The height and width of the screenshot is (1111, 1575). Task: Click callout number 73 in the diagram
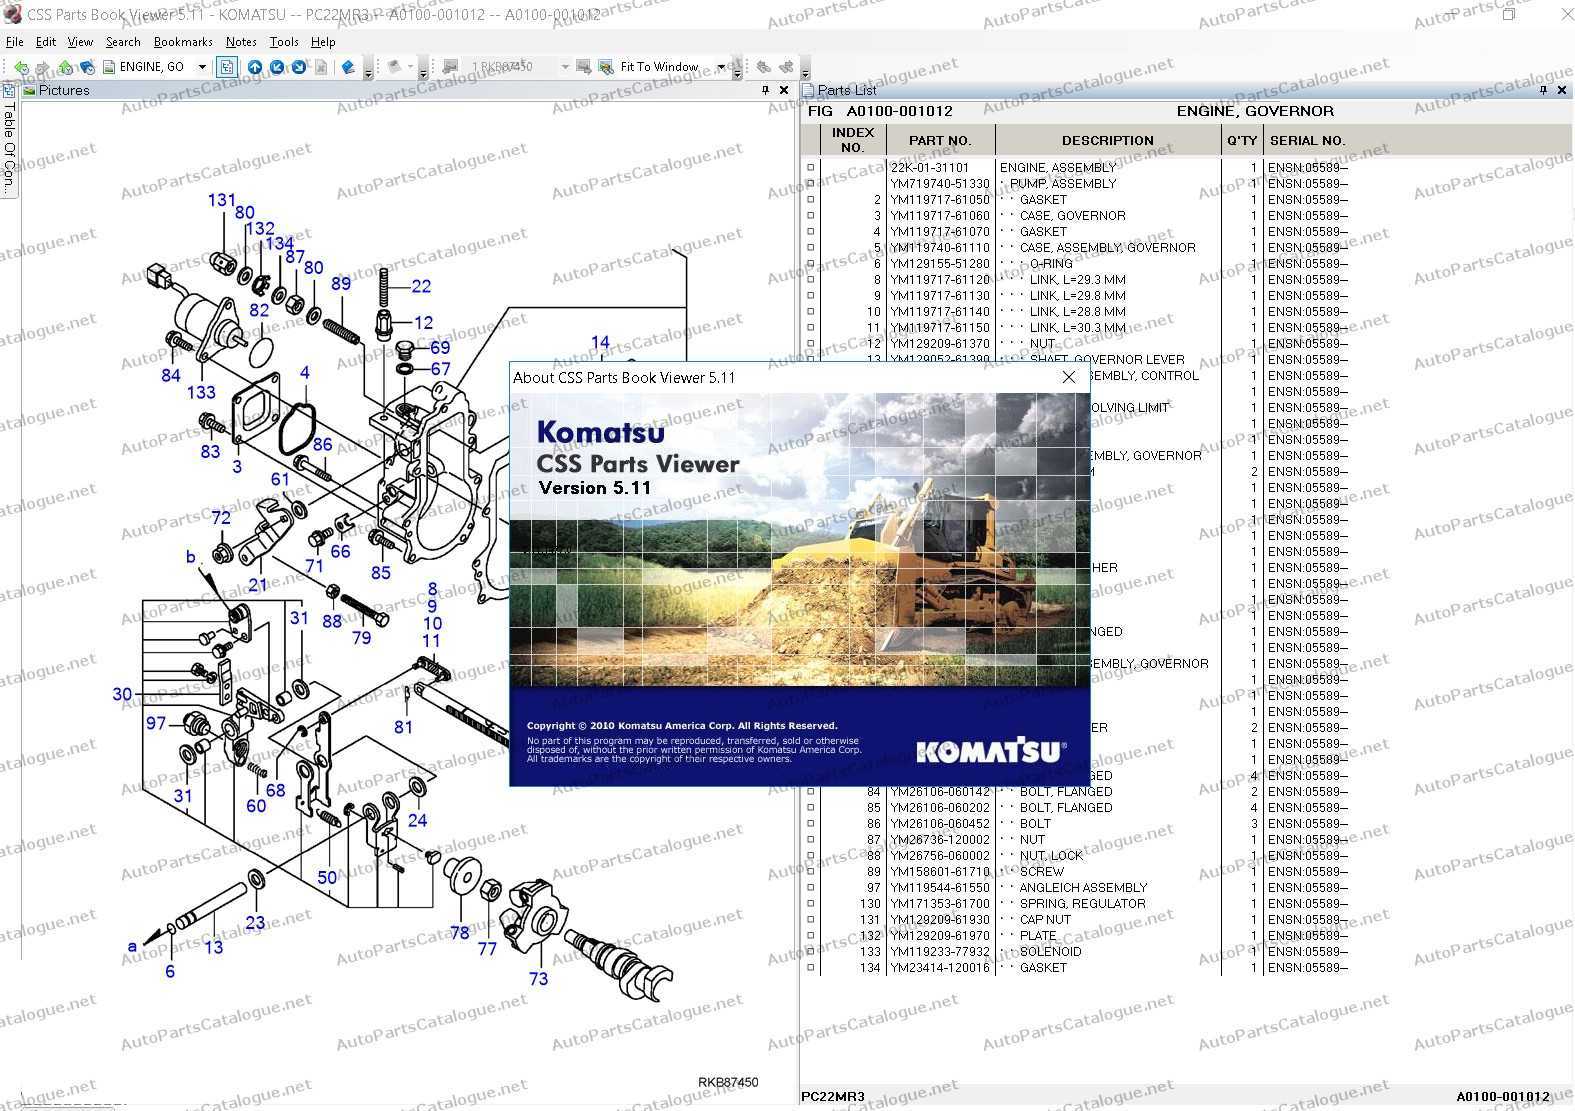coord(538,979)
